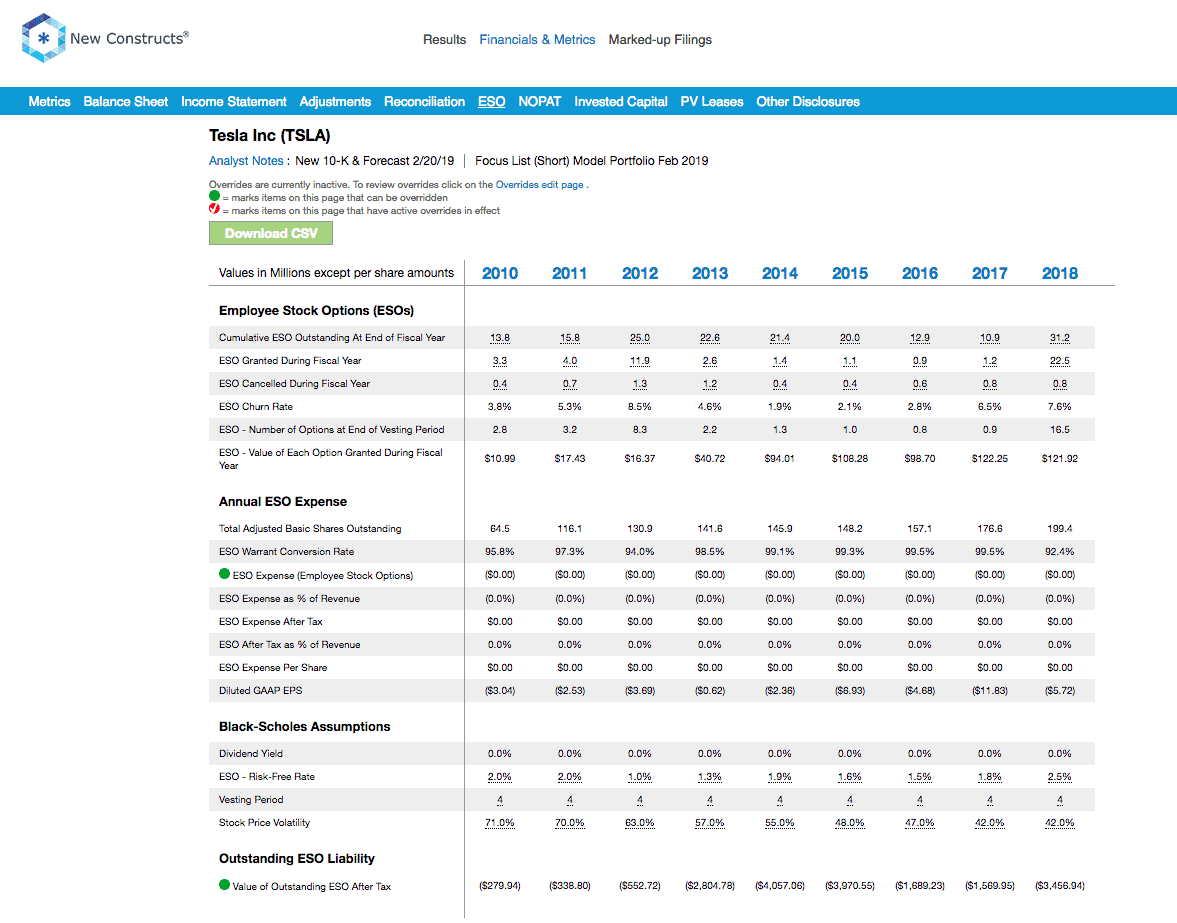1177x923 pixels.
Task: Click green override dot beside ESO Expense
Action: pos(224,574)
